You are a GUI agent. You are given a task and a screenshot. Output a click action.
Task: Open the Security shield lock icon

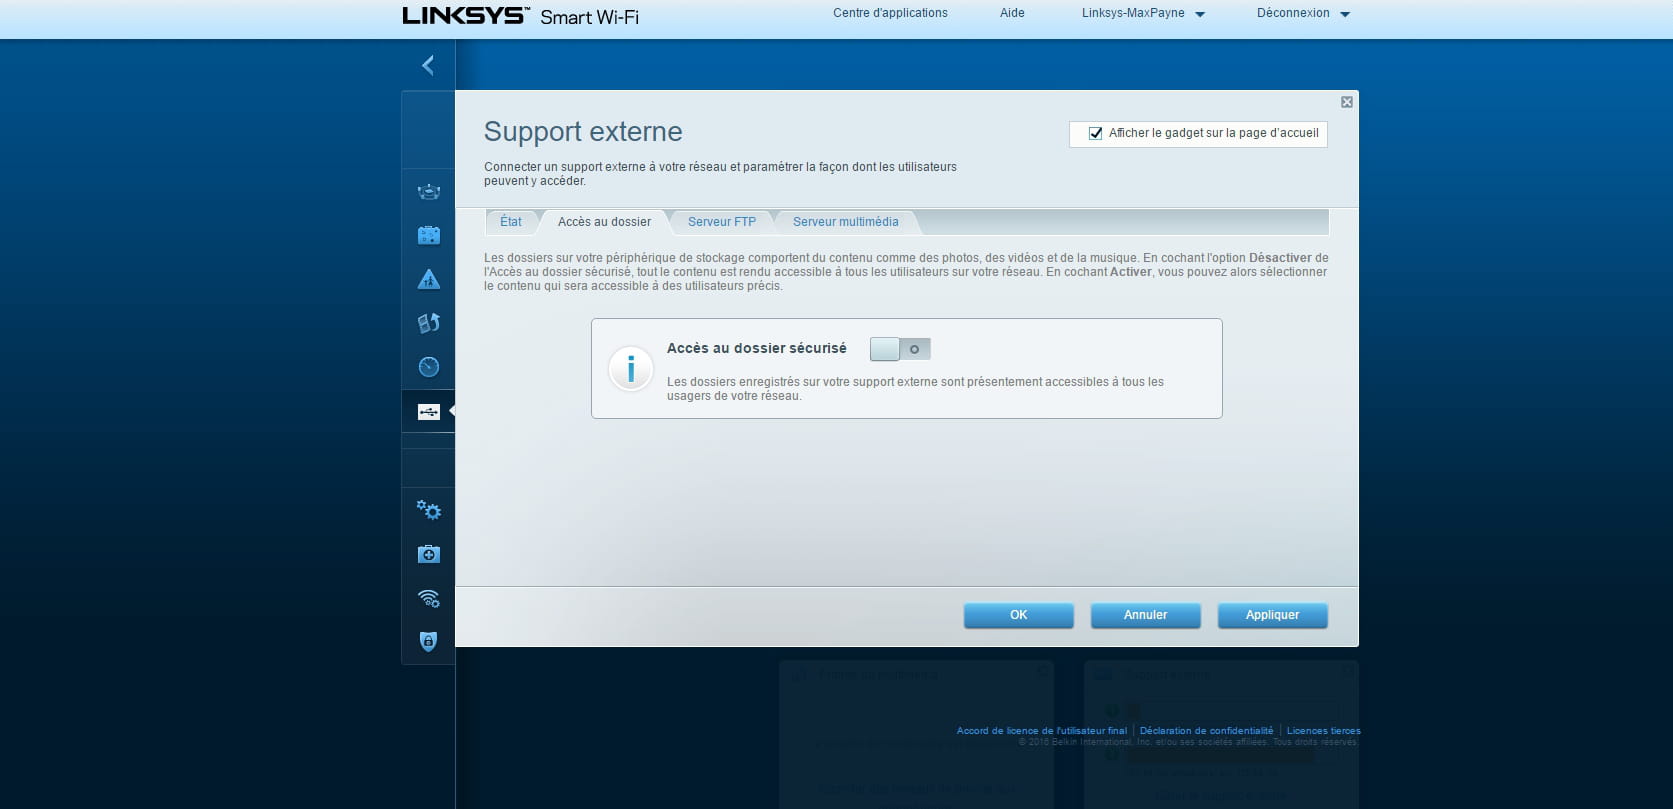click(x=428, y=641)
